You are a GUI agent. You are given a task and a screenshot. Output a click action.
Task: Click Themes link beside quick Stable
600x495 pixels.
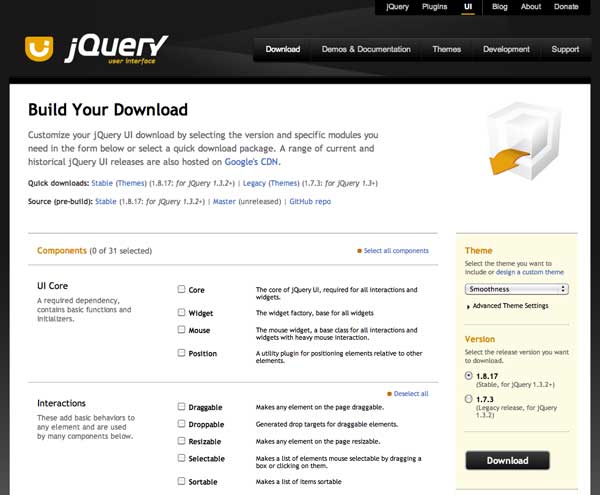click(x=131, y=183)
